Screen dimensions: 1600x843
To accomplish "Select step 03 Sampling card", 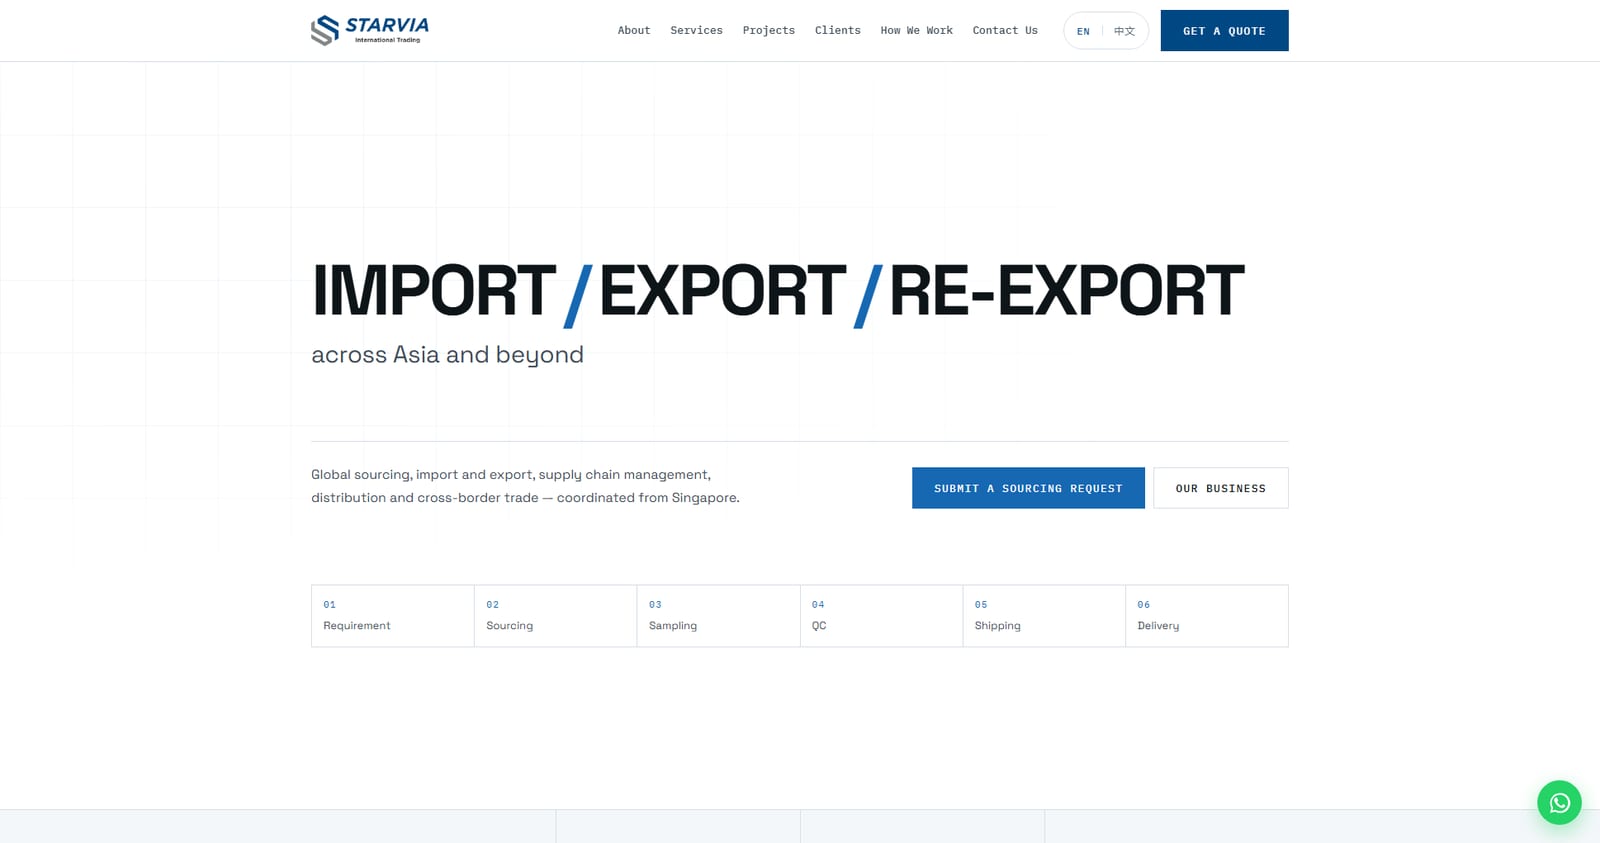I will pos(718,616).
